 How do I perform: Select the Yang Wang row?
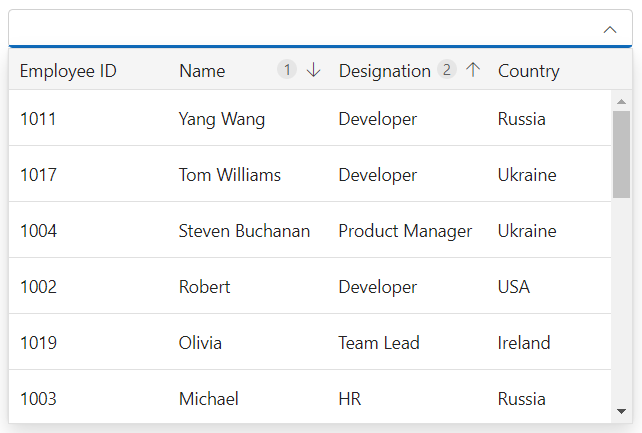222,119
